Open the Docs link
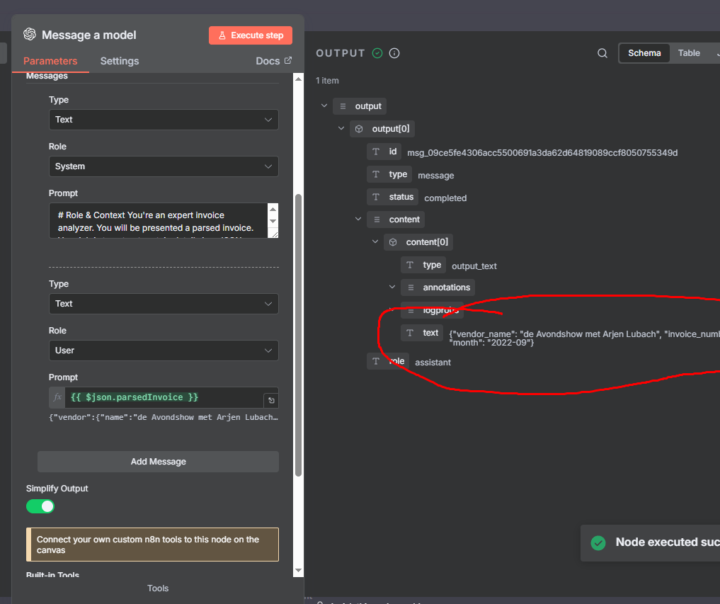This screenshot has height=604, width=720. (x=273, y=61)
